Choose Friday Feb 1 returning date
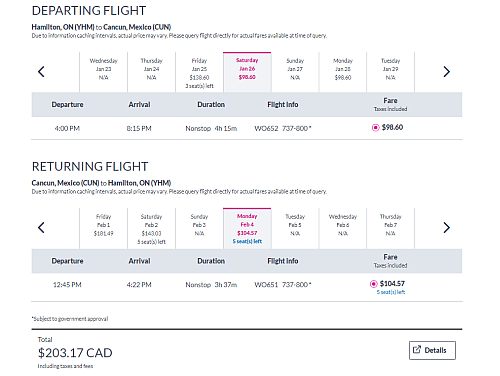Screen dimensions: 500x376 coord(104,228)
